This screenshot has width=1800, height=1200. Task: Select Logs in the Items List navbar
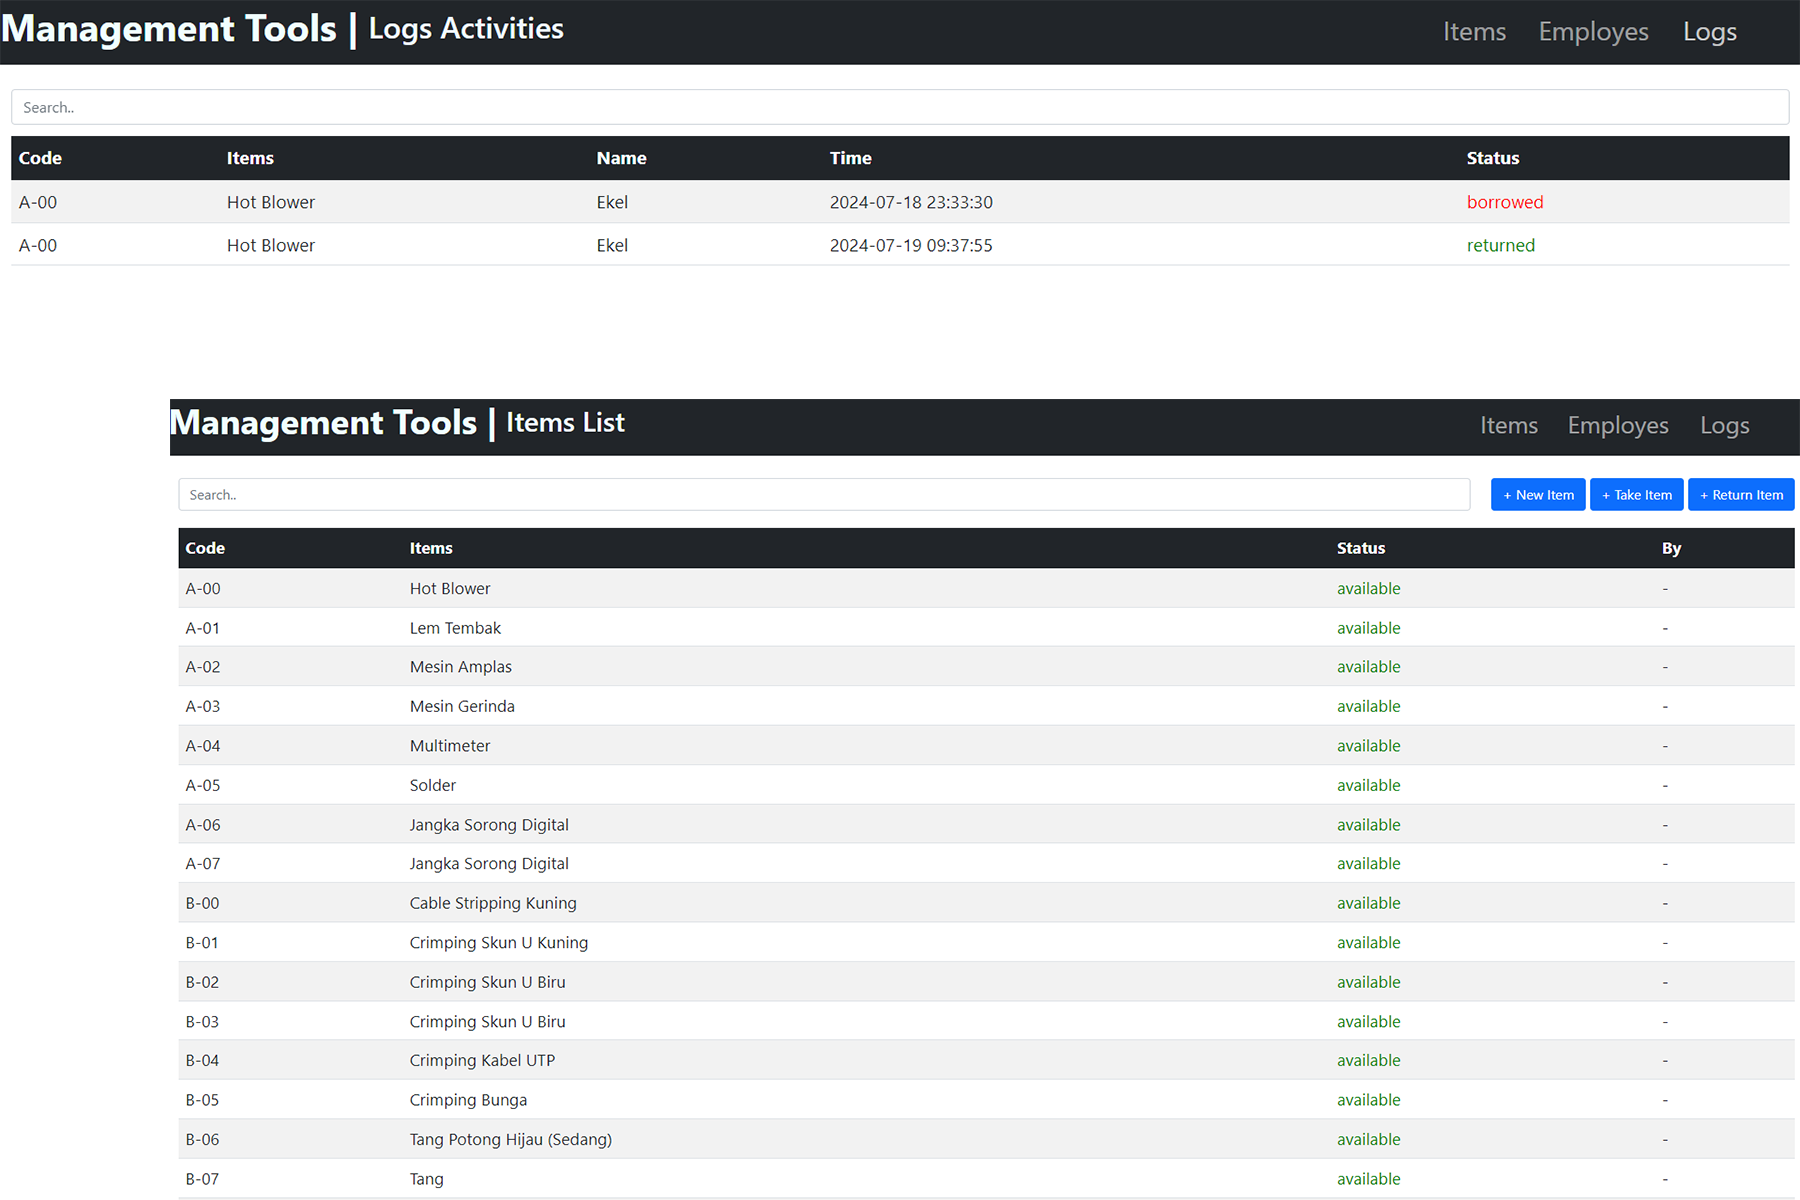(1723, 425)
